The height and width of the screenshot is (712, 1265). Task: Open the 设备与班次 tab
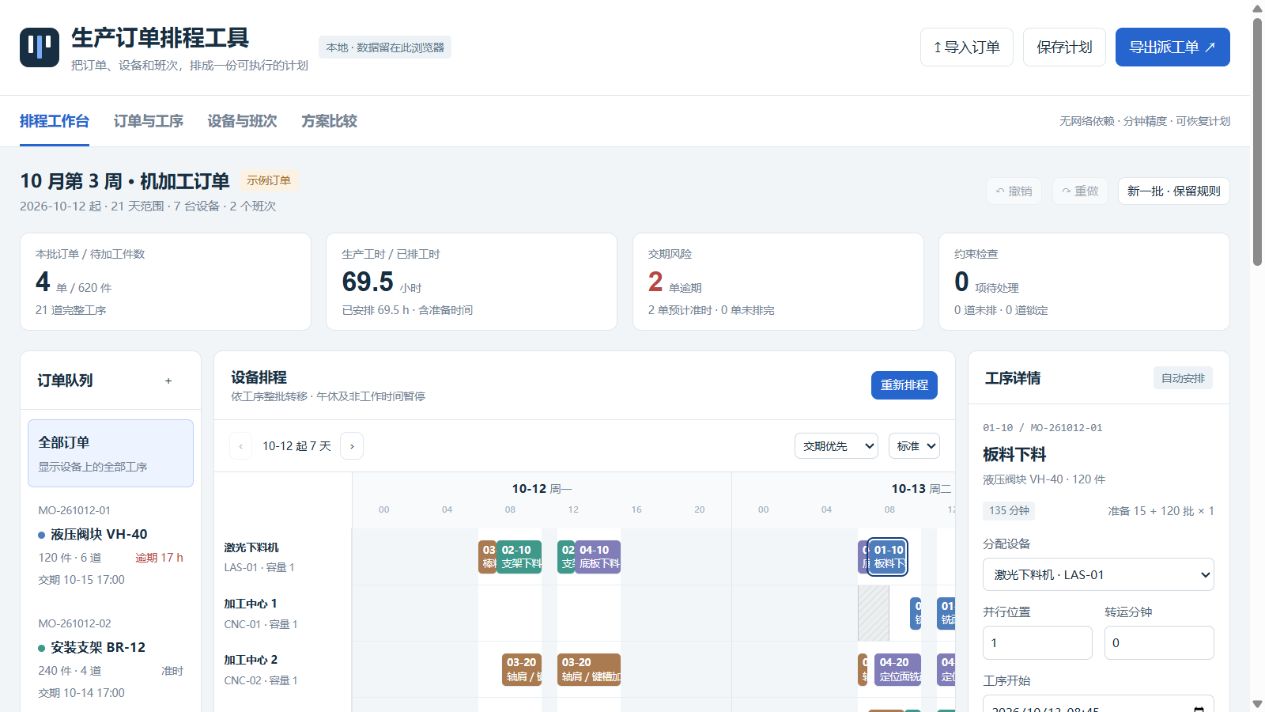[242, 121]
